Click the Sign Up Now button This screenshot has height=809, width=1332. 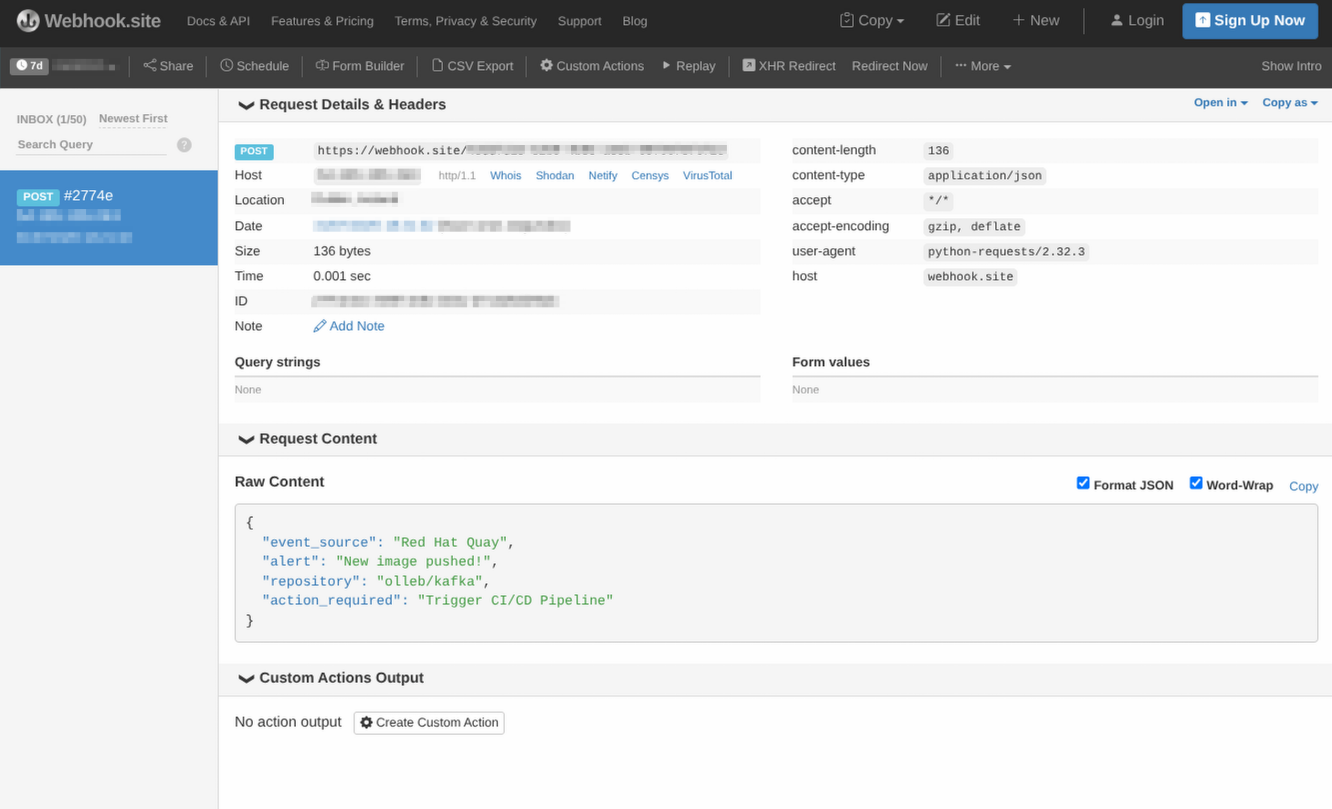[1250, 20]
